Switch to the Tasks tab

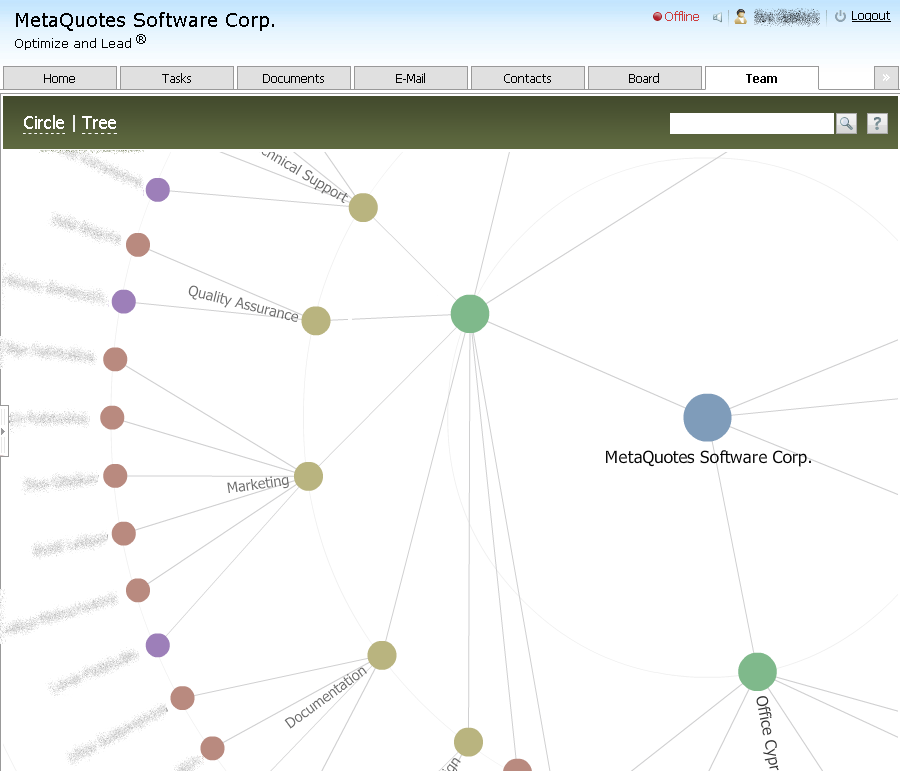177,78
